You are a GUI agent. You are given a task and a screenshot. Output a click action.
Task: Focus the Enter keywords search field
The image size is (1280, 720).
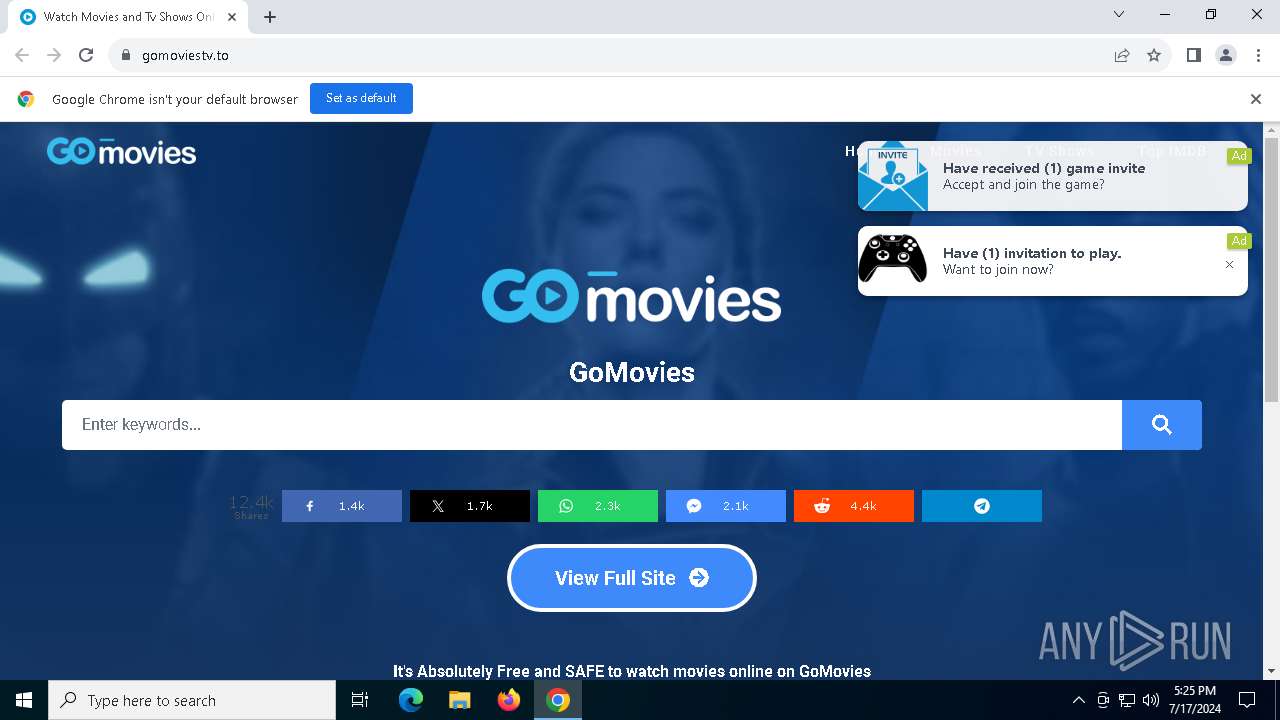[x=592, y=425]
